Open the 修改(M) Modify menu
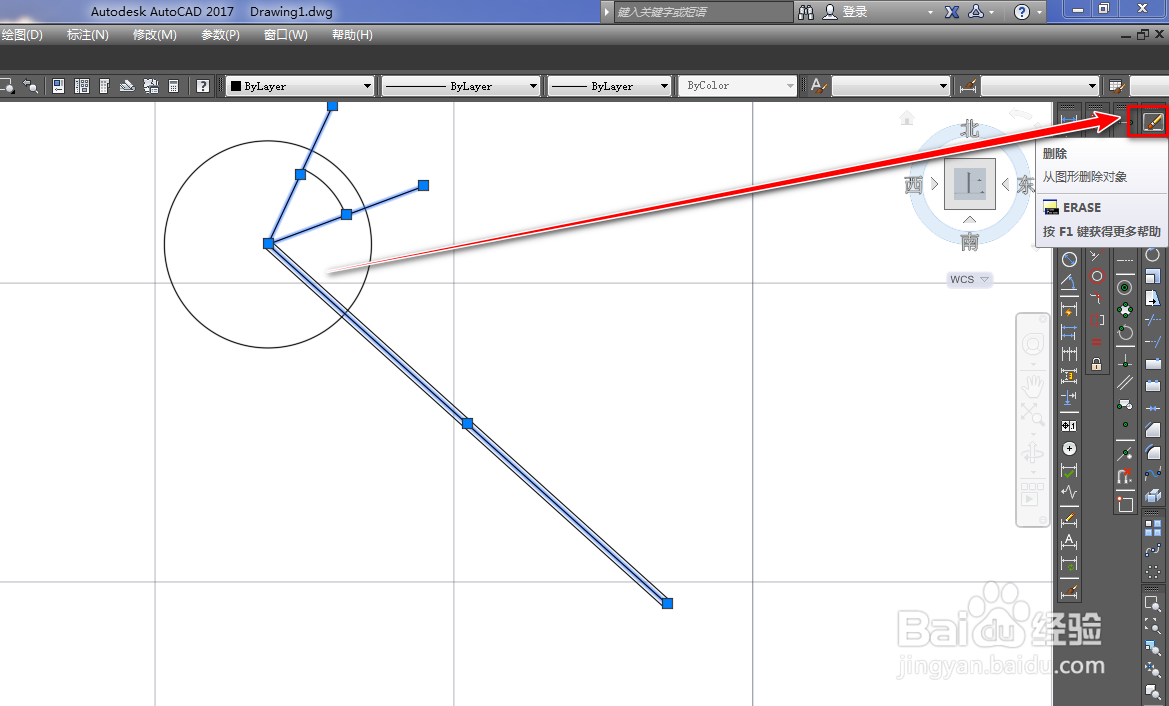 pos(155,34)
